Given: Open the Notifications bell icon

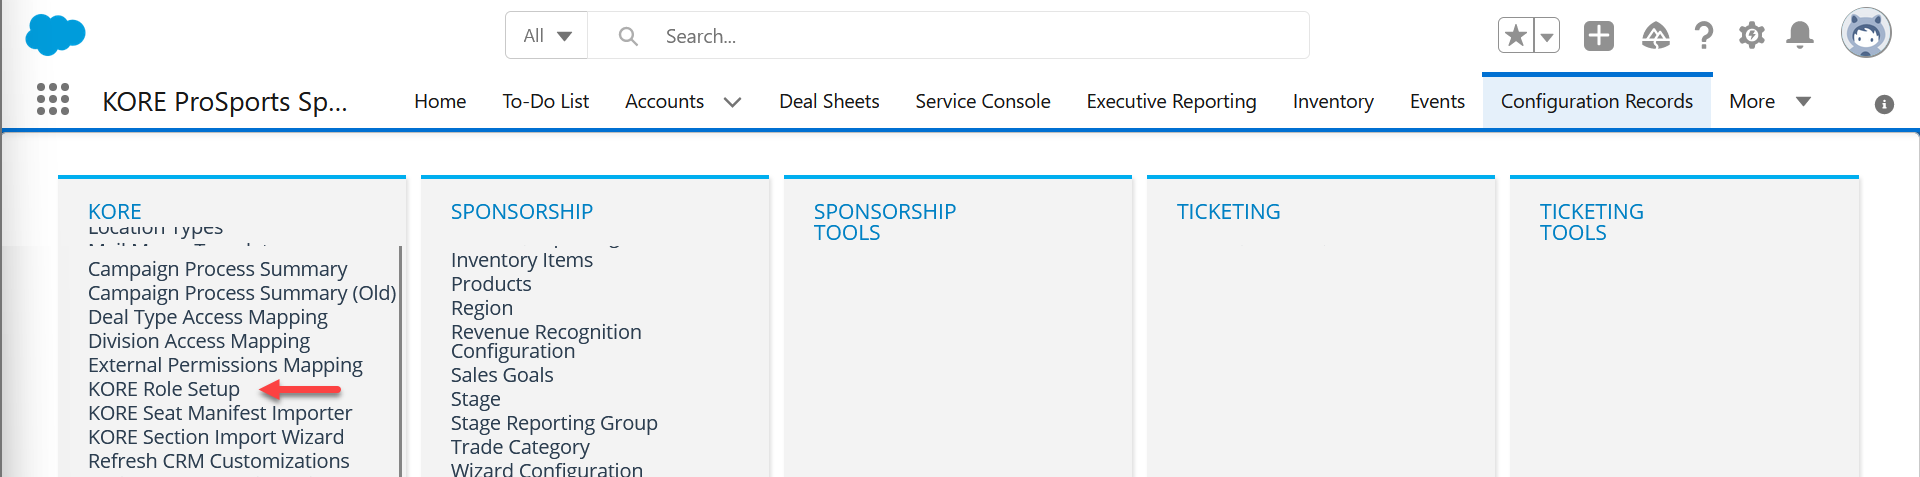Looking at the screenshot, I should click(1800, 36).
